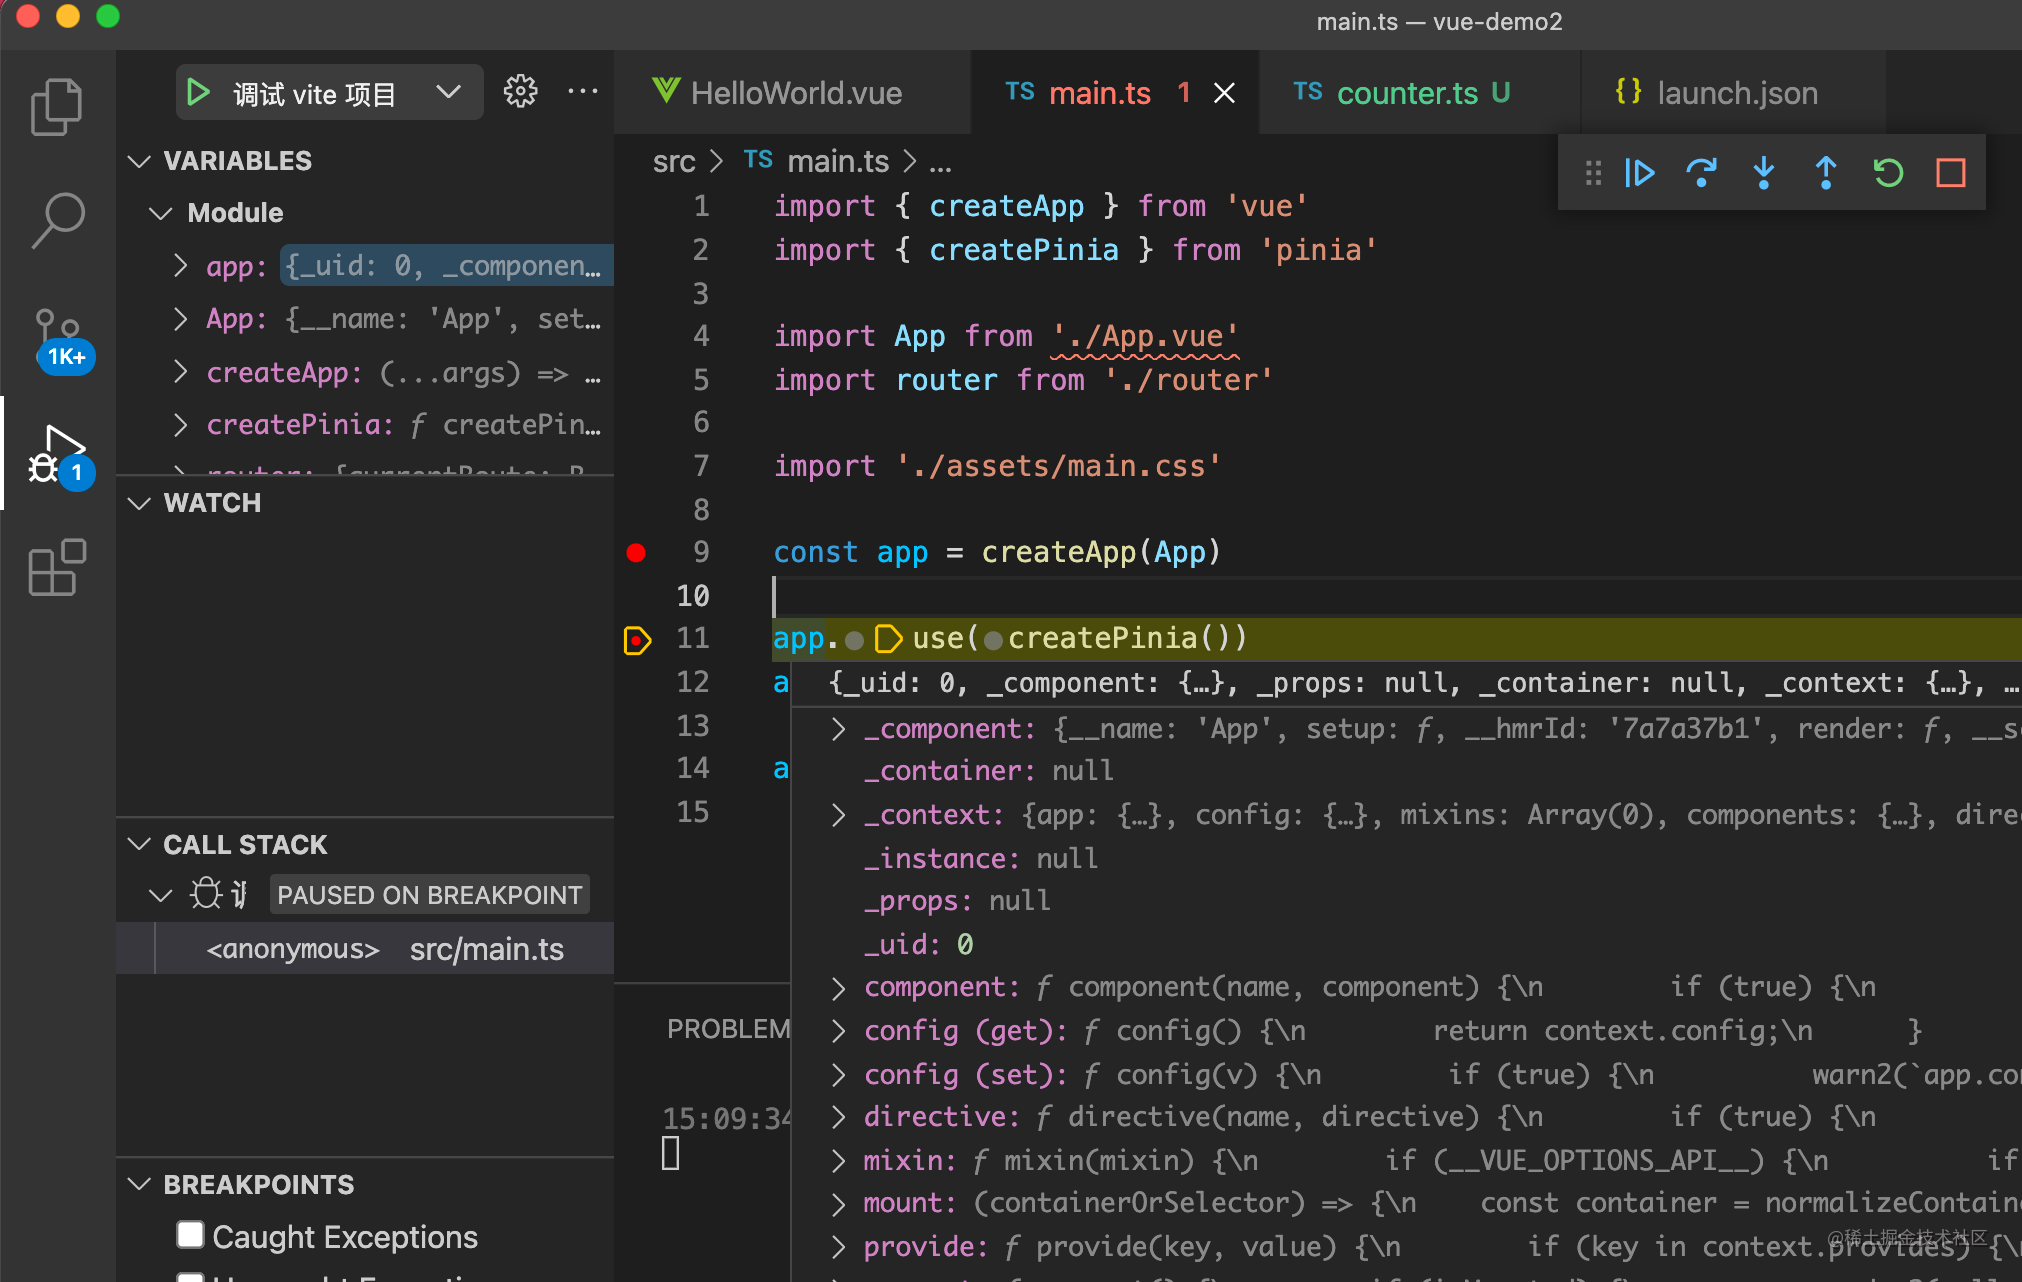This screenshot has height=1282, width=2022.
Task: Click the debug Continue button
Action: coord(1640,173)
